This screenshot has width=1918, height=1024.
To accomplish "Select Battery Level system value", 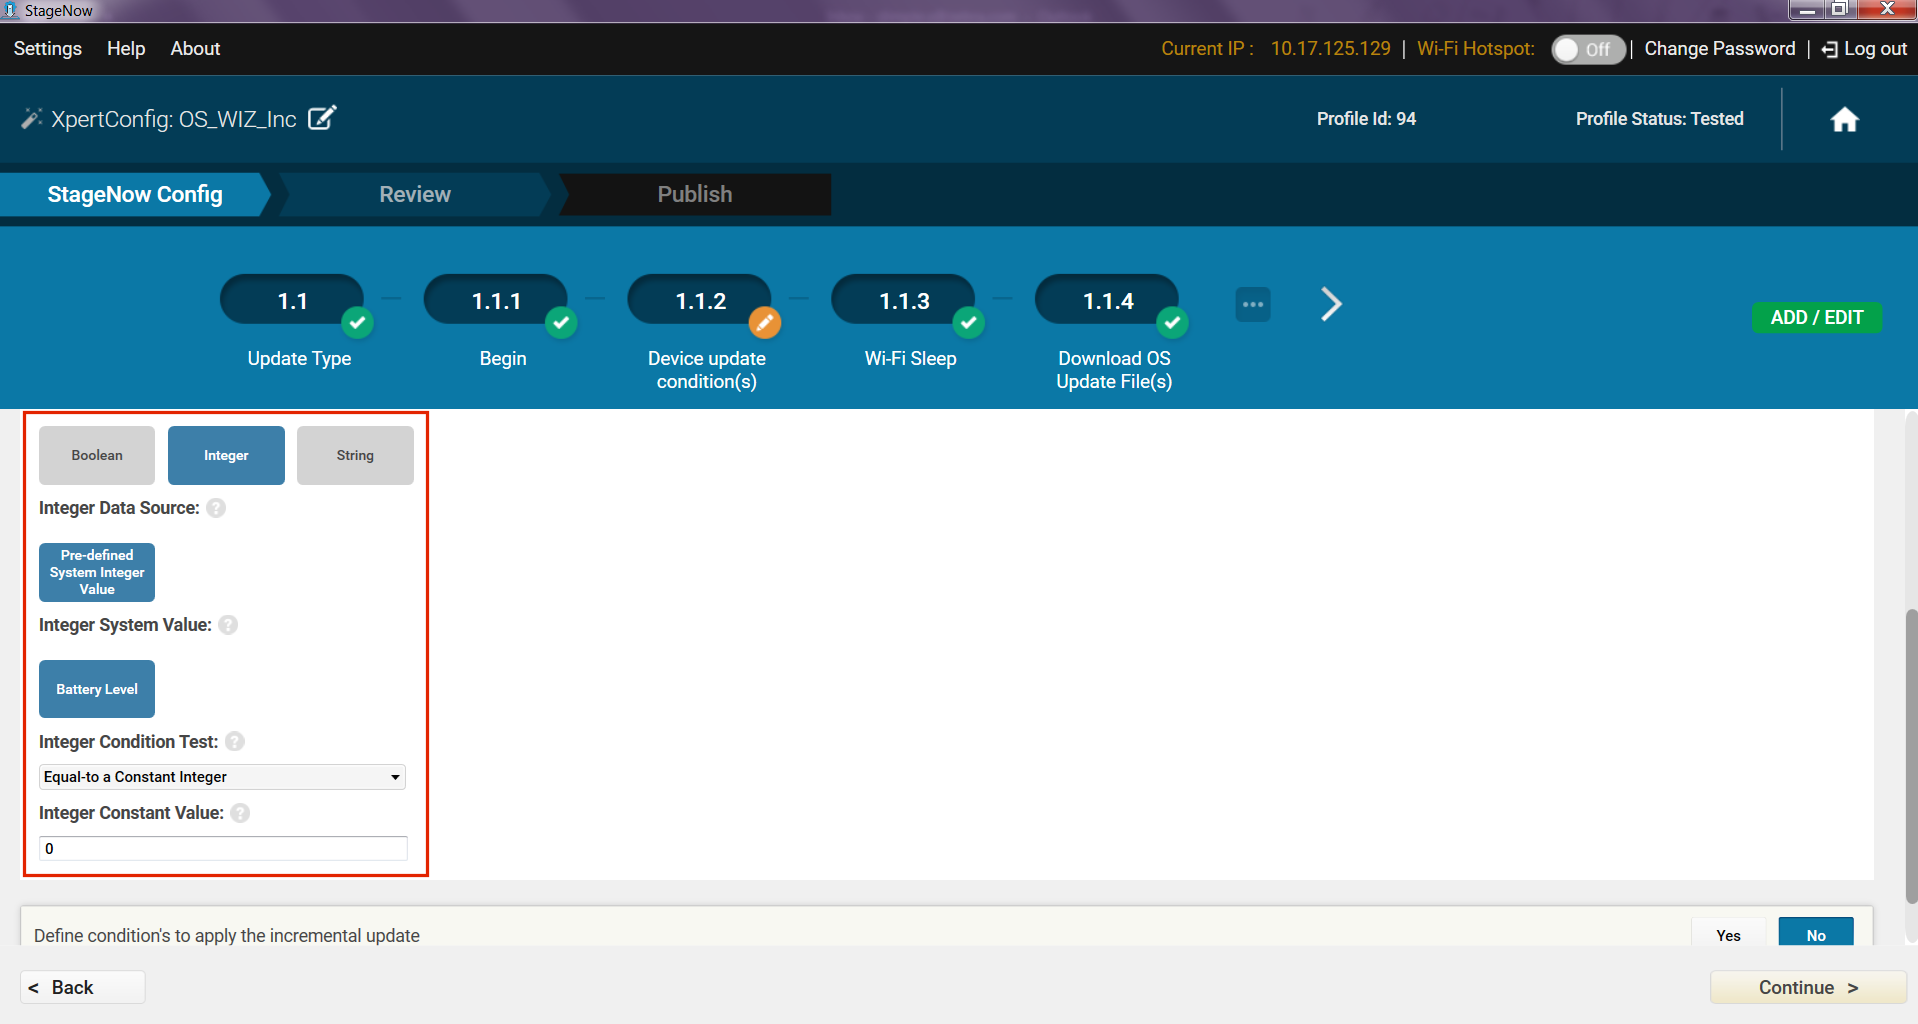I will (97, 689).
